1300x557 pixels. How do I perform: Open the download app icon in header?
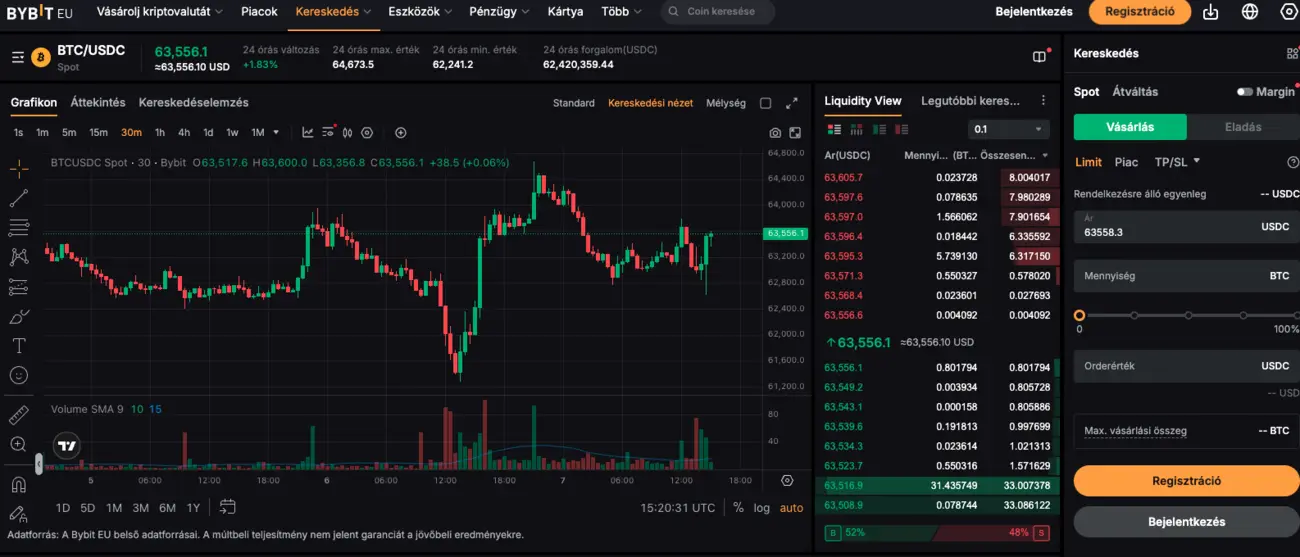point(1211,12)
